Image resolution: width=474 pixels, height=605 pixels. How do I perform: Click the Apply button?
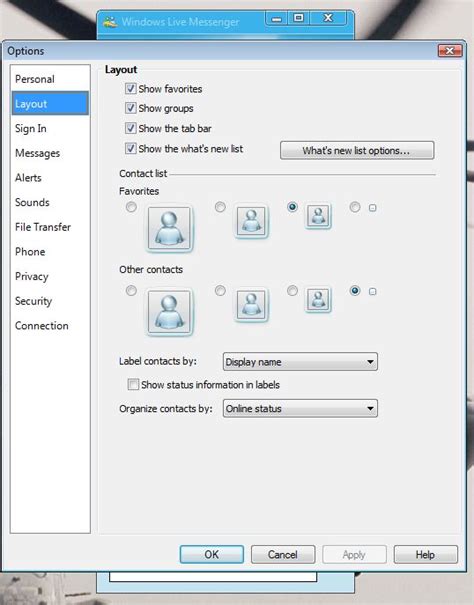354,554
